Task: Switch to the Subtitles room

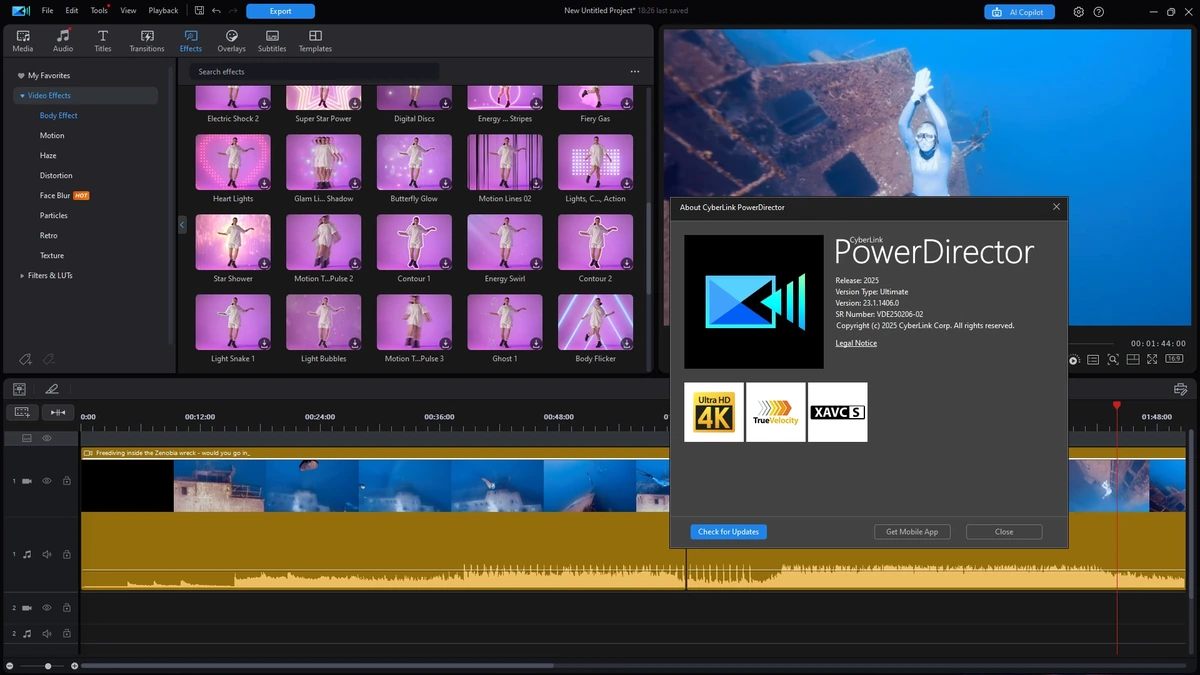Action: pos(272,41)
